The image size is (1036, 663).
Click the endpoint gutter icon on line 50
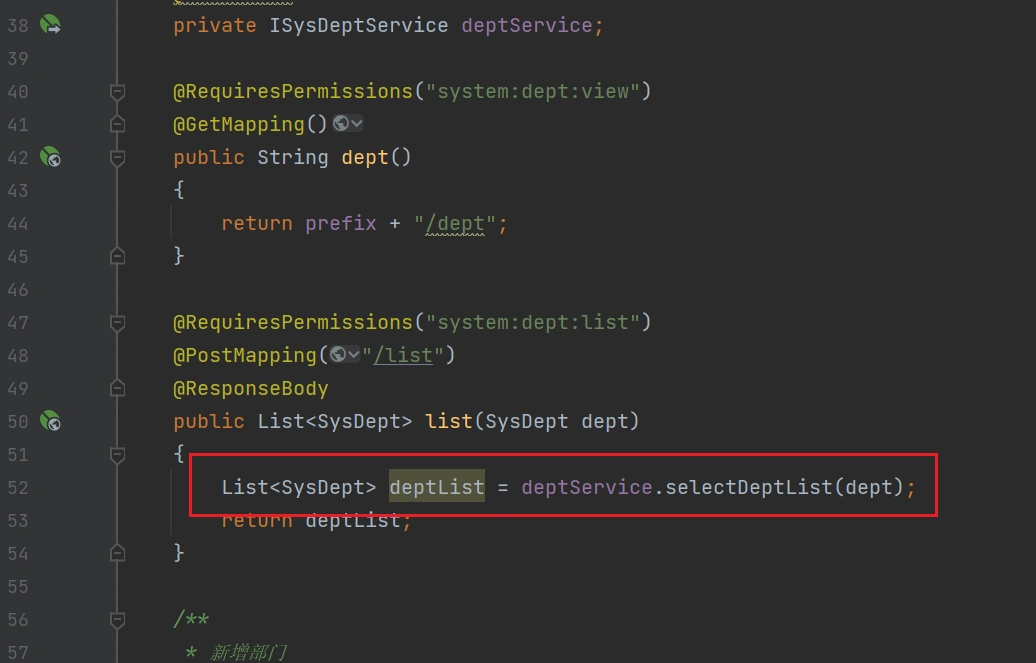tap(50, 421)
